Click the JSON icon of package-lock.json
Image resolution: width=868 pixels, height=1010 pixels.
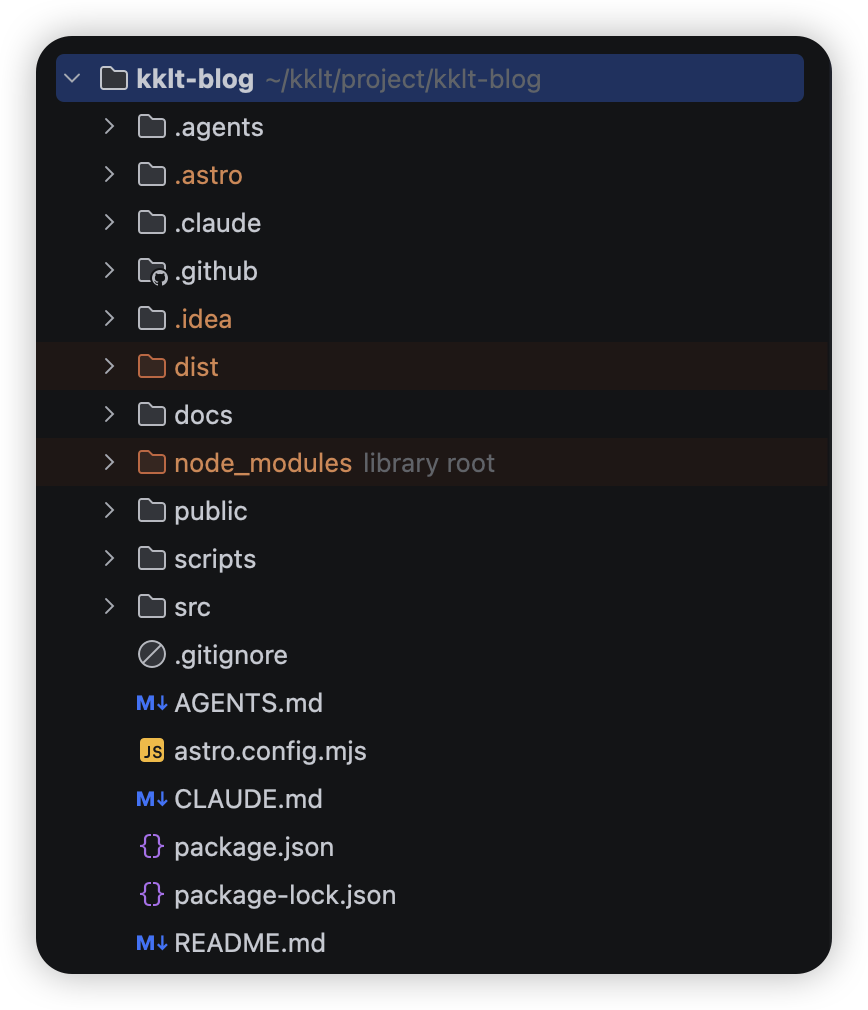click(x=152, y=895)
